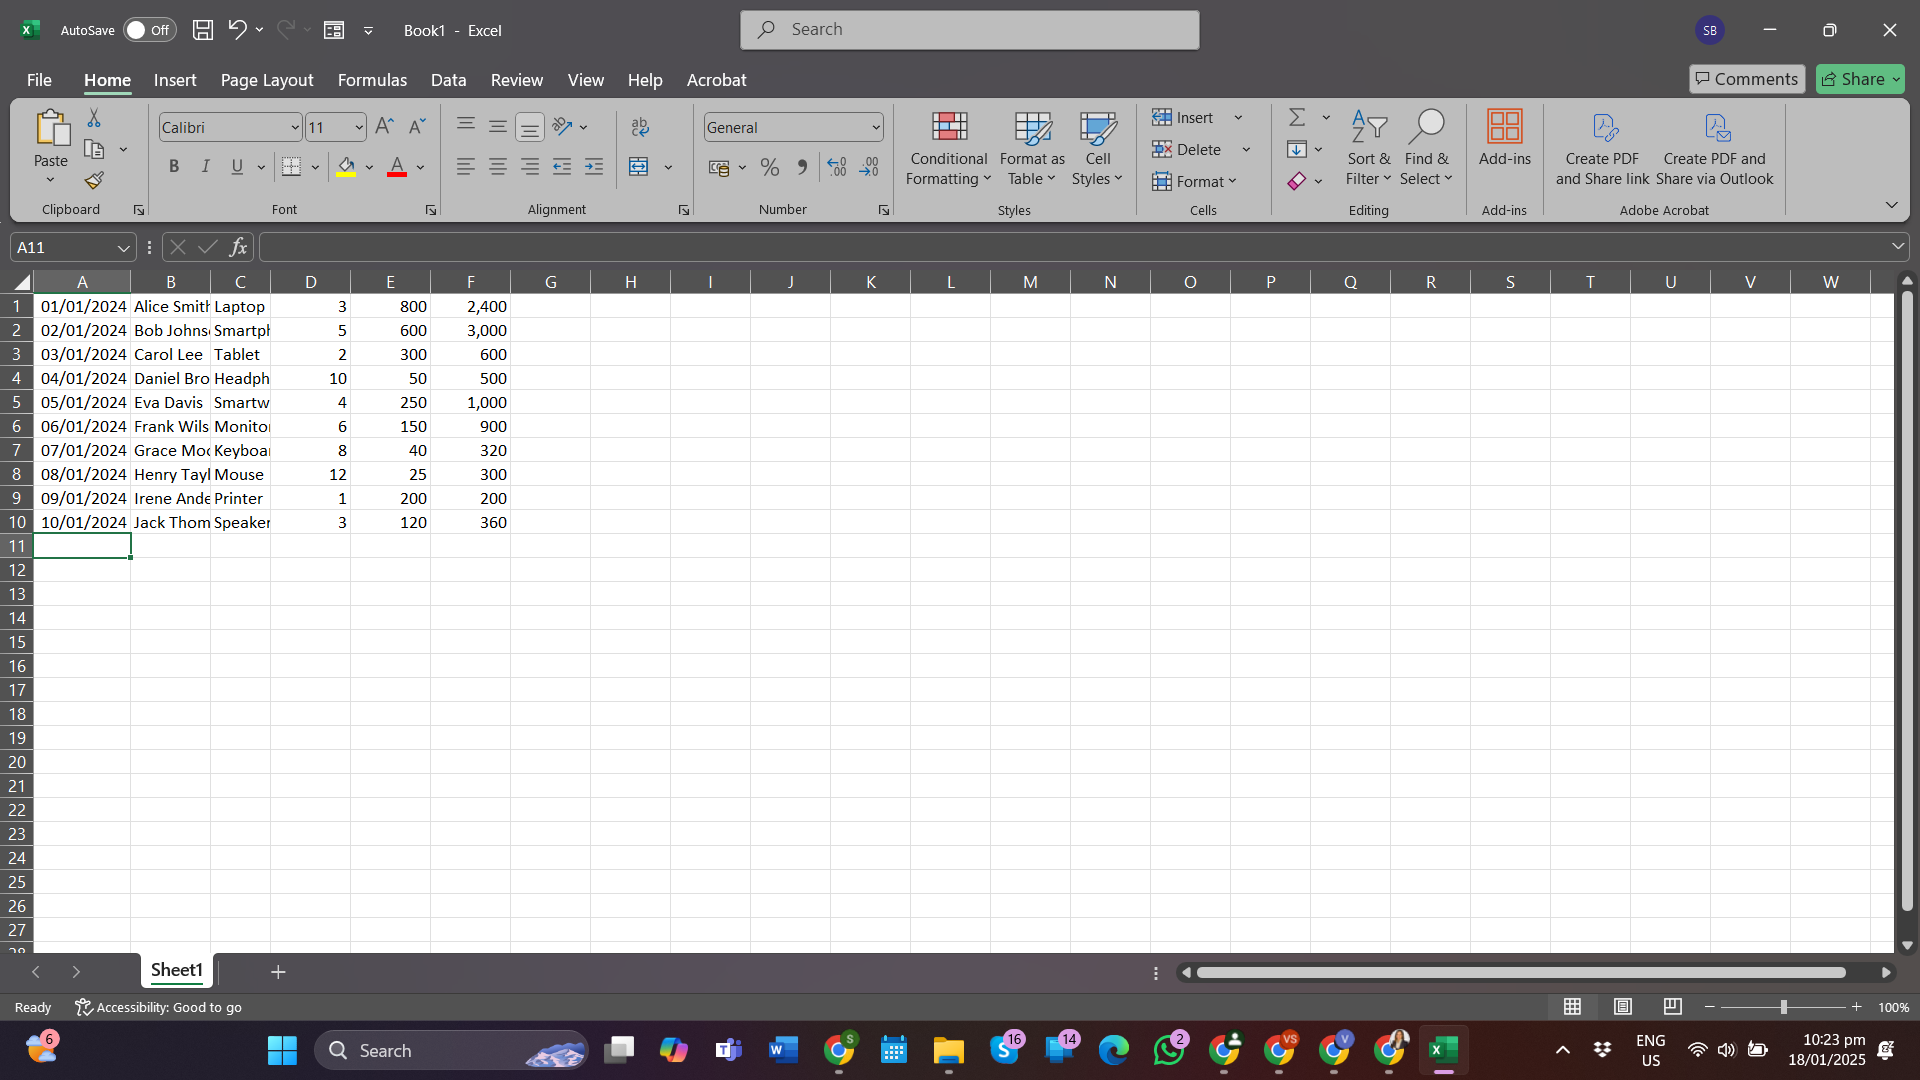
Task: Click the Merge & Center icon
Action: 639,167
